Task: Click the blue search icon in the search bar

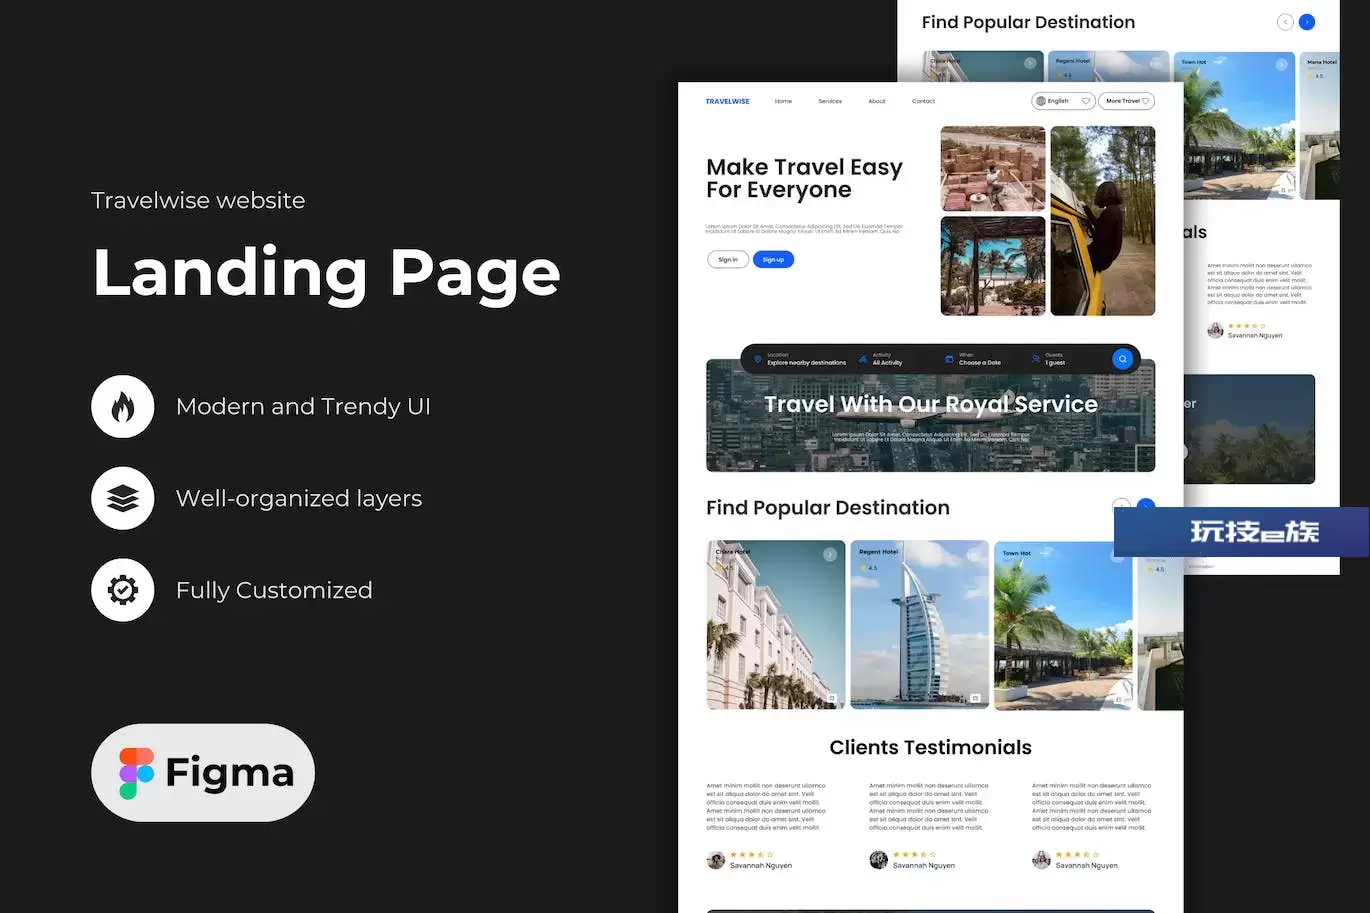Action: (x=1122, y=359)
